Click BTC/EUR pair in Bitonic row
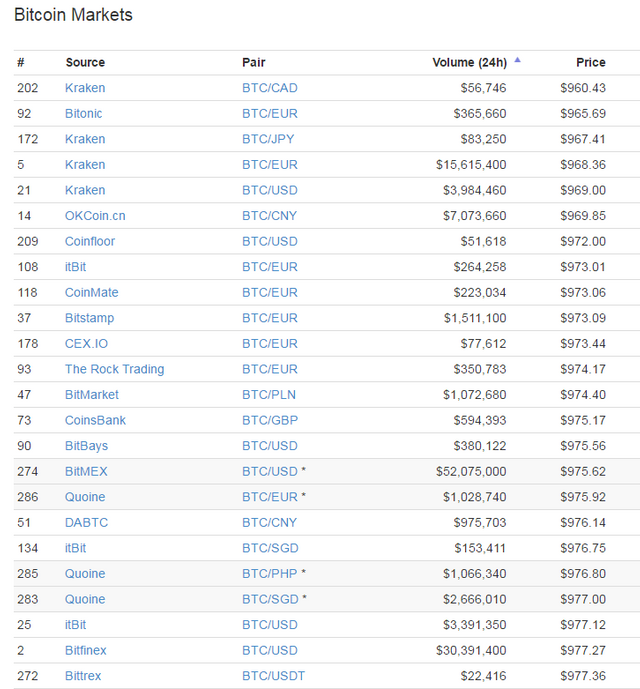This screenshot has height=689, width=640. click(269, 113)
